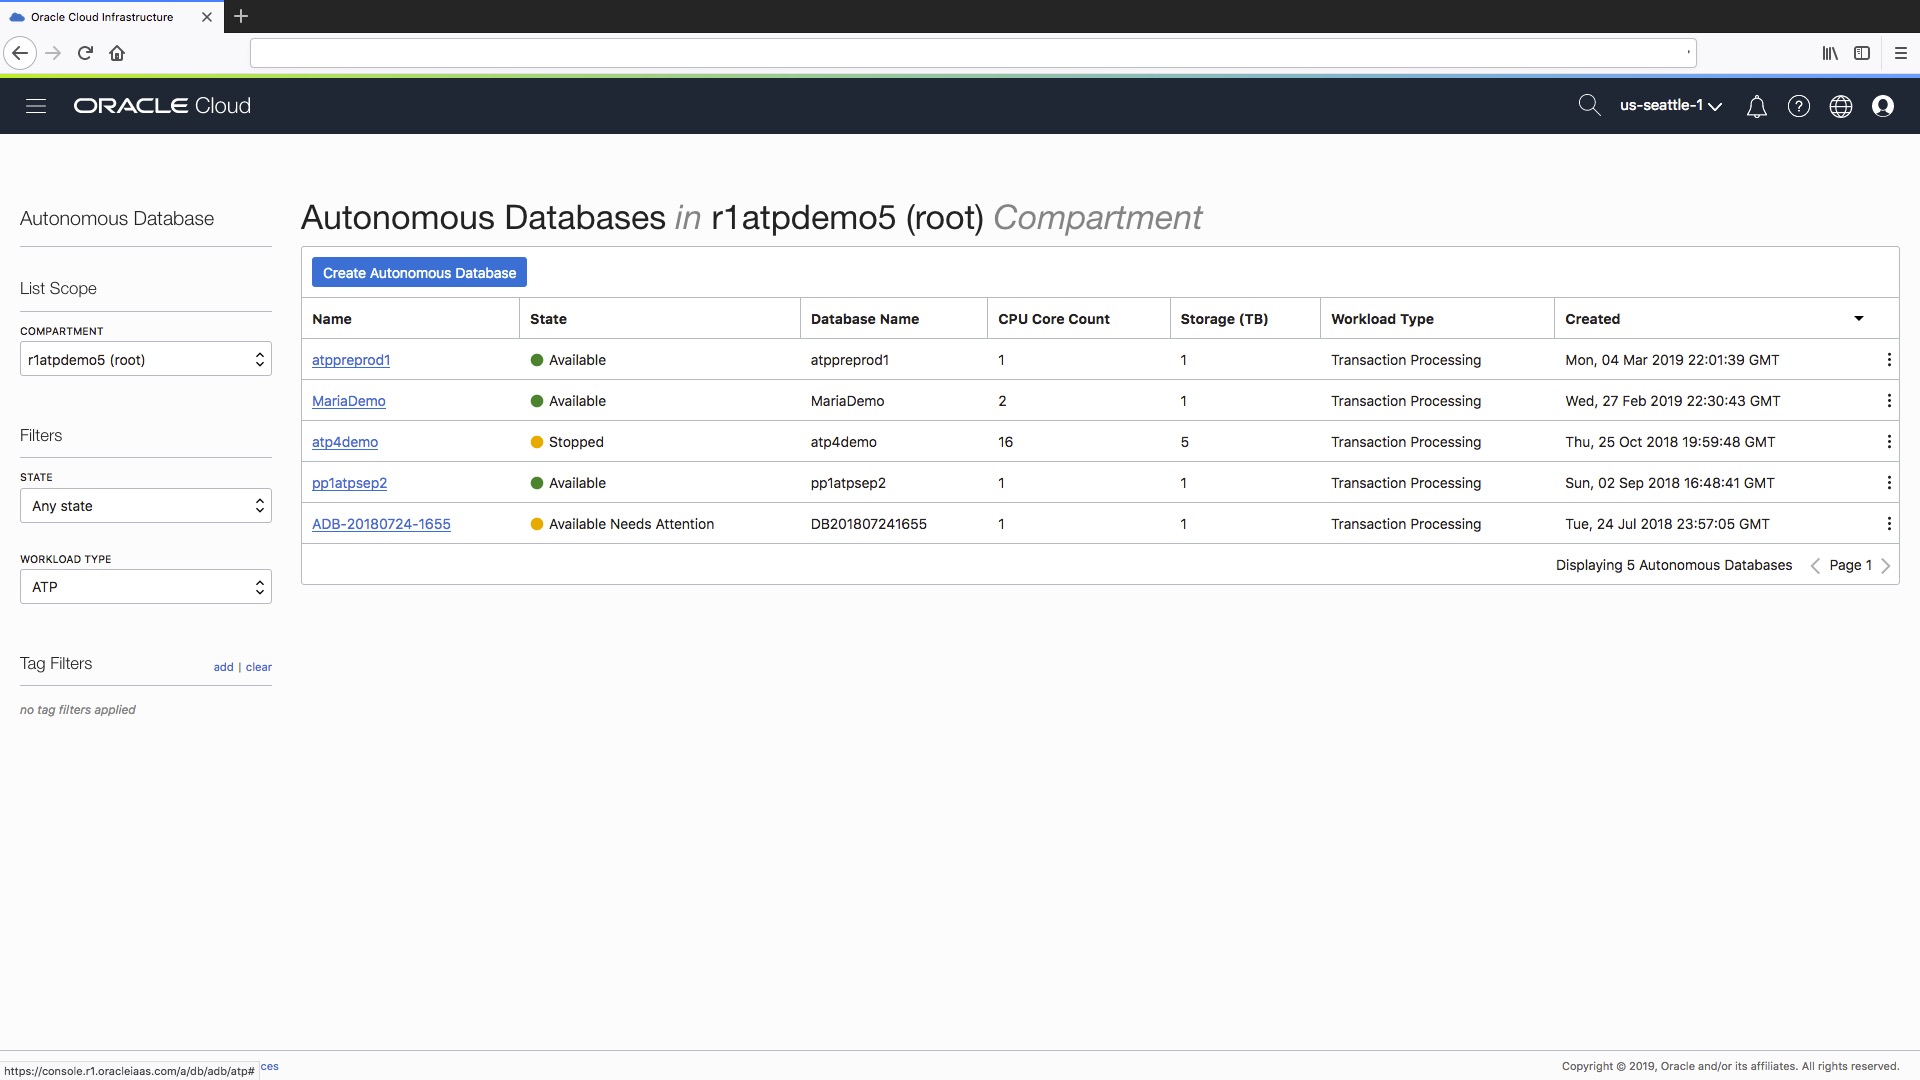The height and width of the screenshot is (1080, 1920).
Task: Click the language globe icon
Action: point(1840,106)
